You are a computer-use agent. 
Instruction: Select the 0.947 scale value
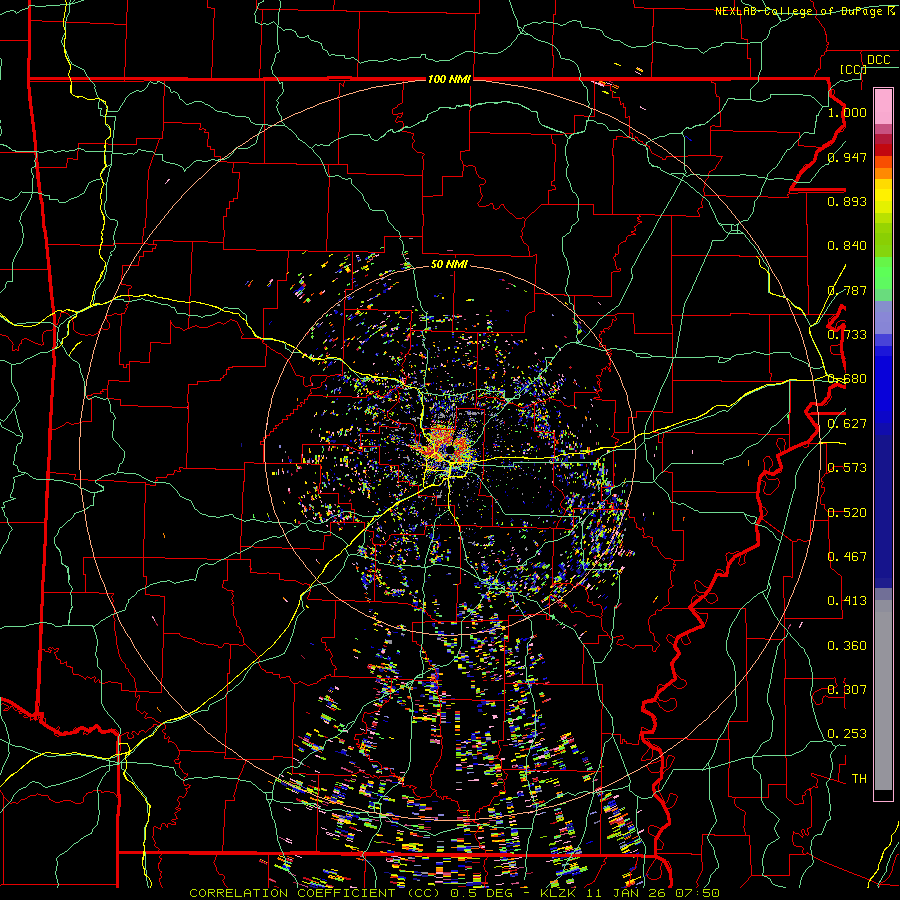(x=847, y=157)
